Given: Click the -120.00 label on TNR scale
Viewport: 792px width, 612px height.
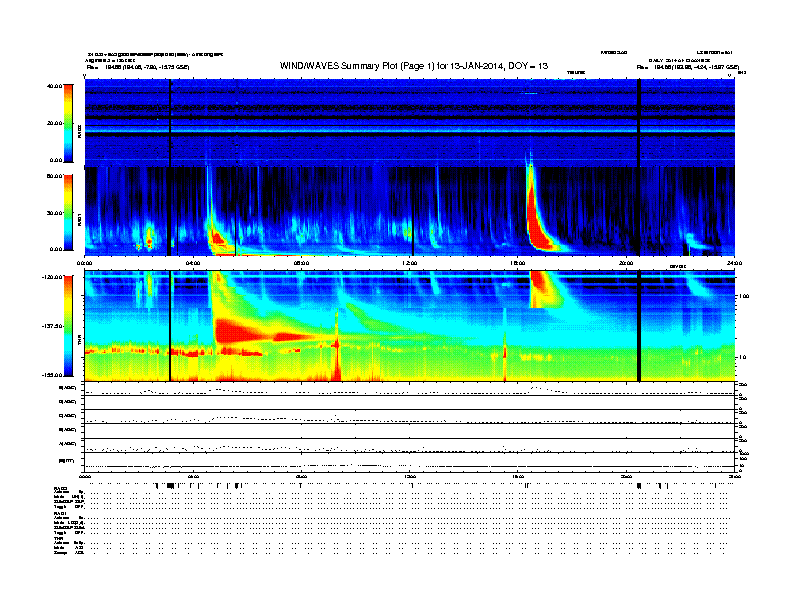Looking at the screenshot, I should point(52,277).
